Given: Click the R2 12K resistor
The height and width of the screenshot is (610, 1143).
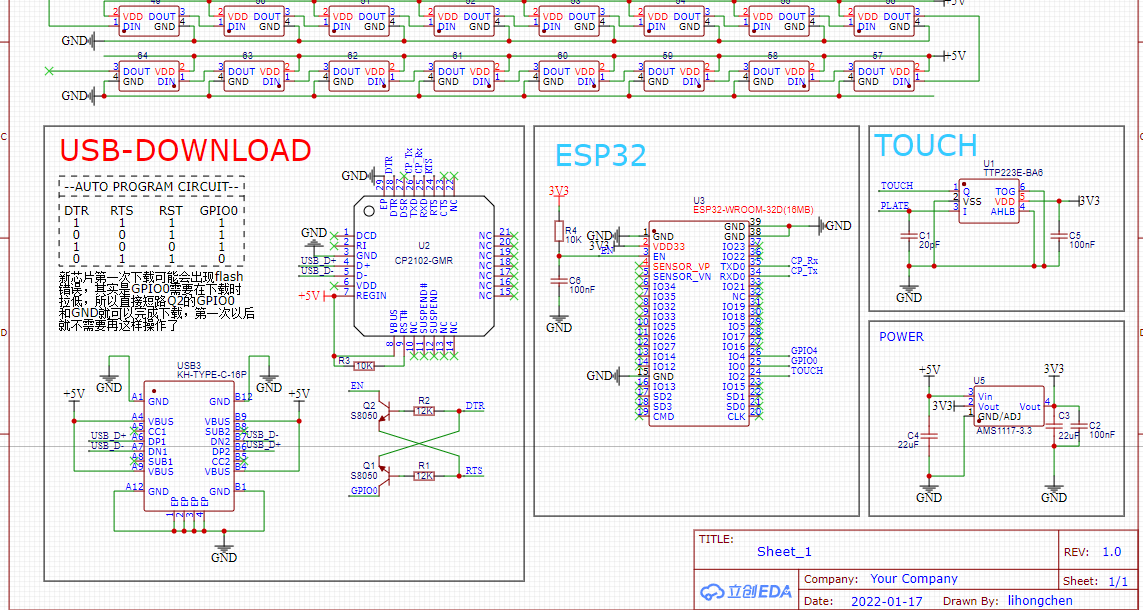Looking at the screenshot, I should [x=424, y=411].
